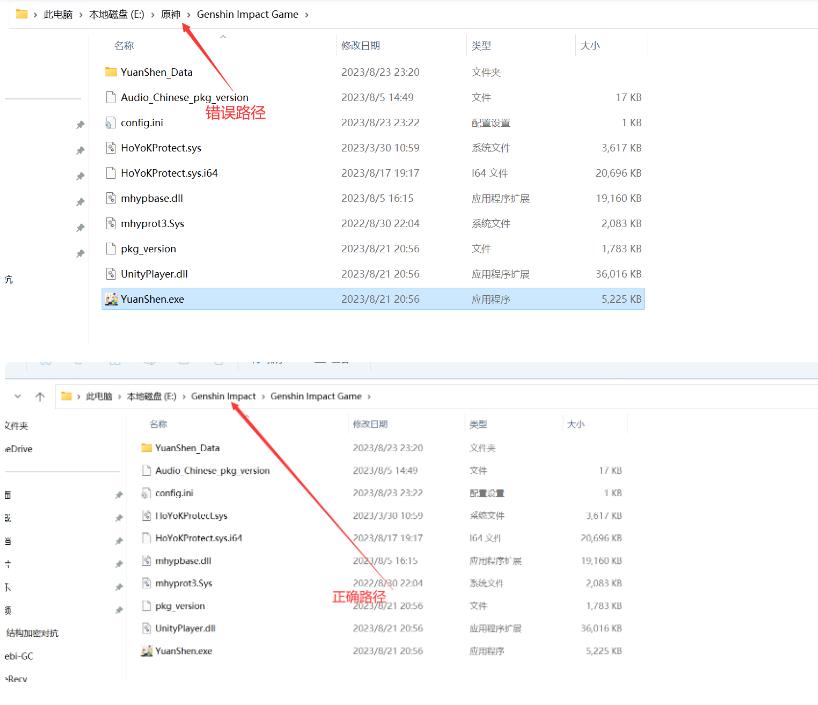Select UnityPlayer.dll icon in bottom window
Image resolution: width=818 pixels, height=705 pixels.
[147, 628]
